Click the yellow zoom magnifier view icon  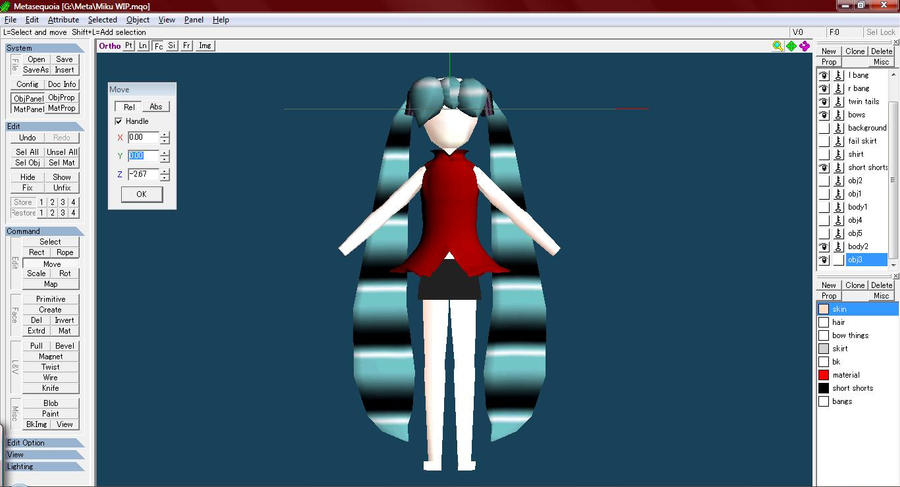click(777, 46)
